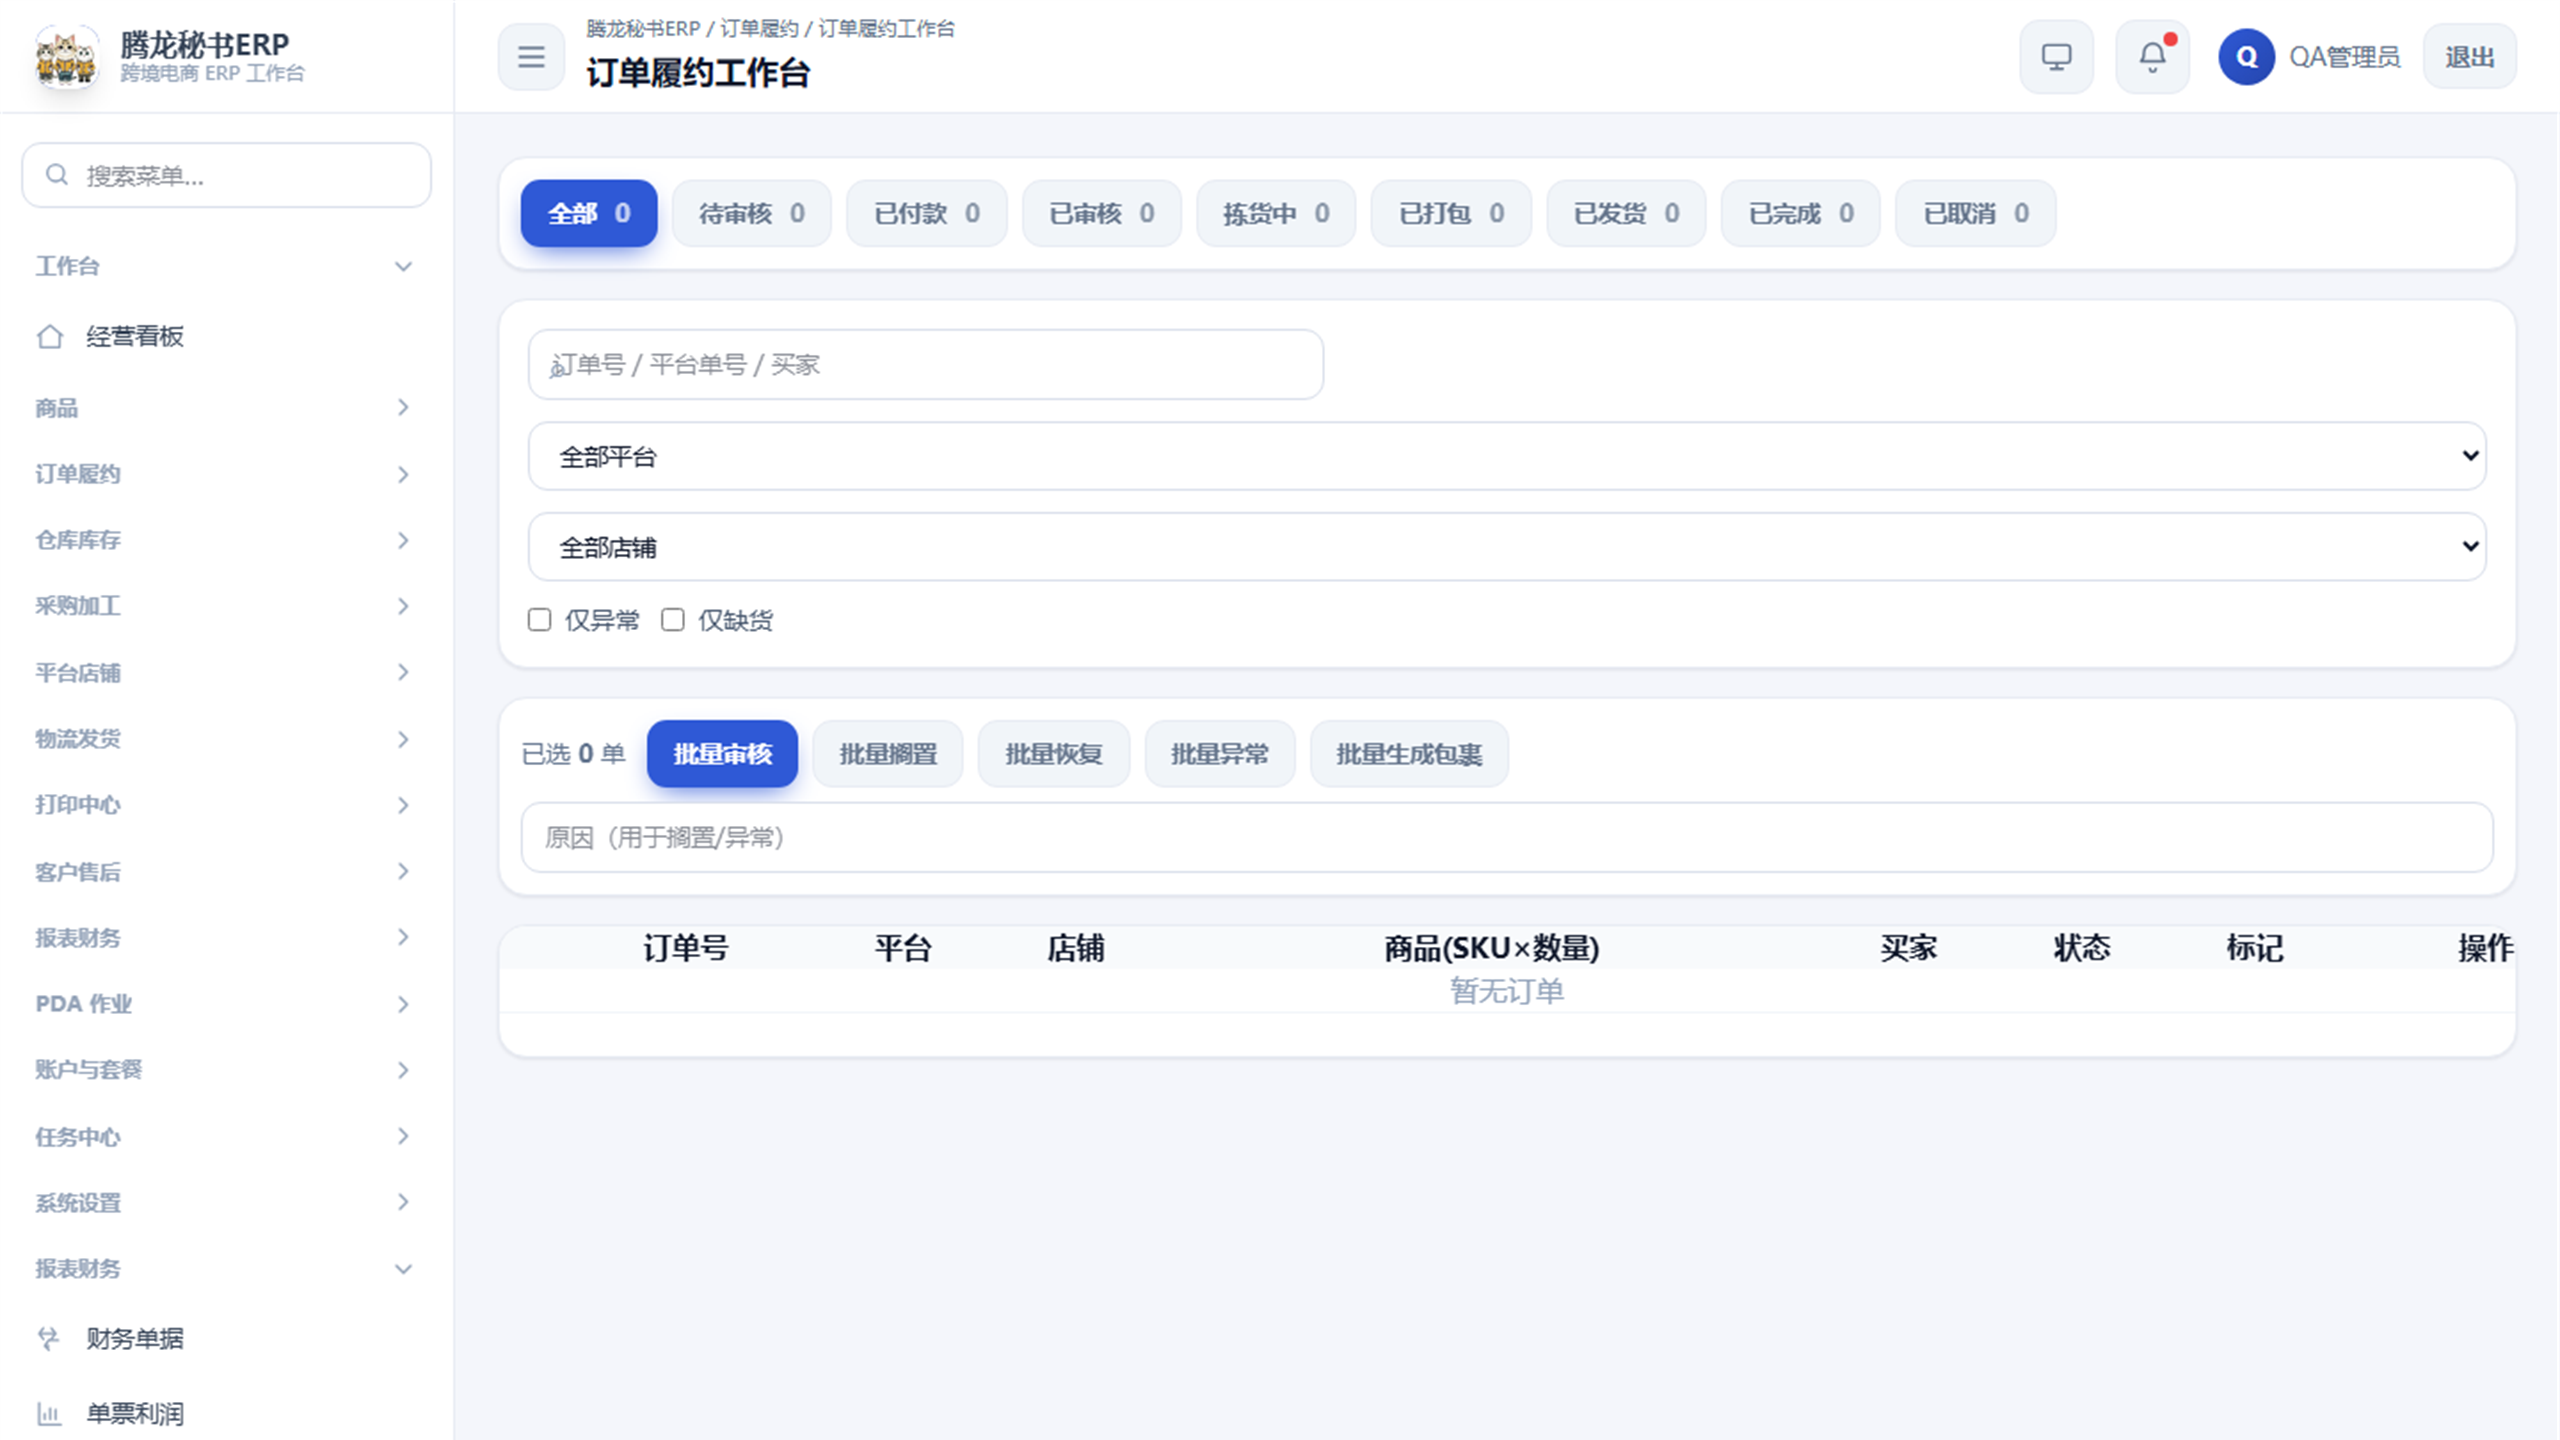Select the 全部 status tab

[589, 213]
